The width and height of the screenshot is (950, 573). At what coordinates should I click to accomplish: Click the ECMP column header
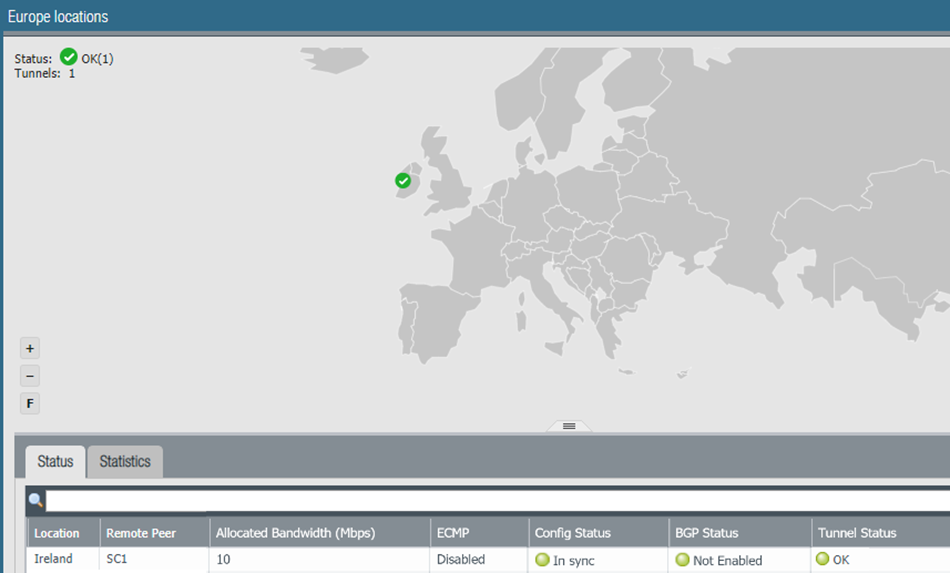point(453,533)
